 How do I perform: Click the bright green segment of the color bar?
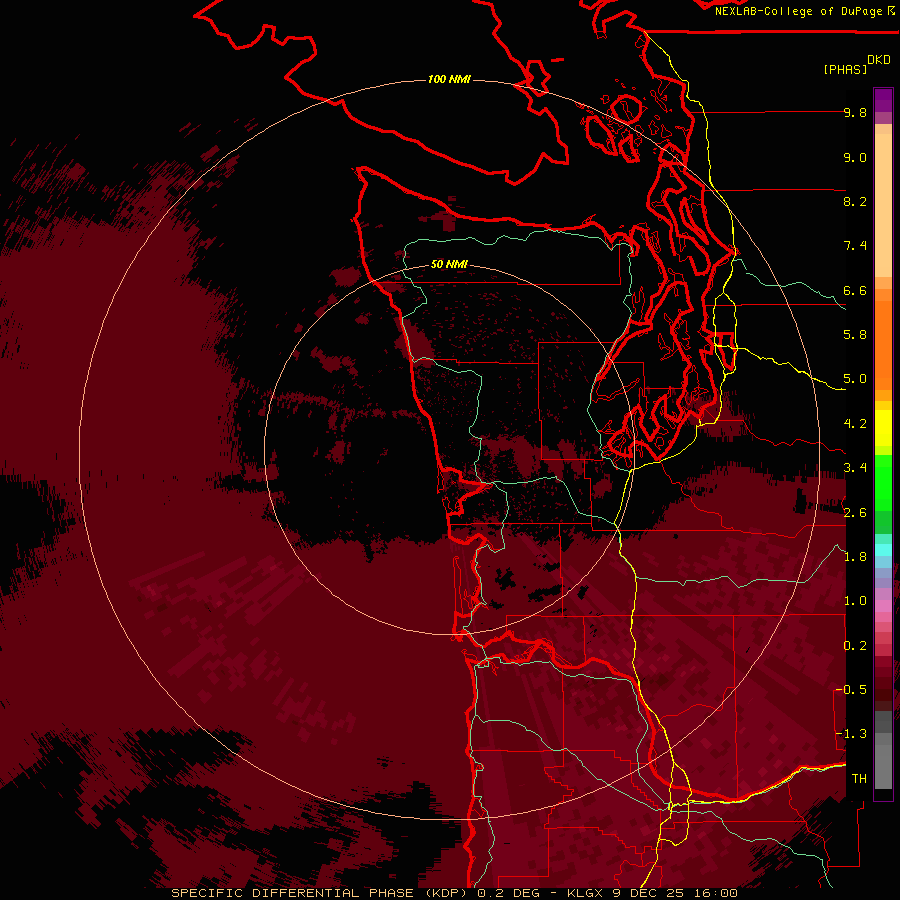click(x=883, y=482)
